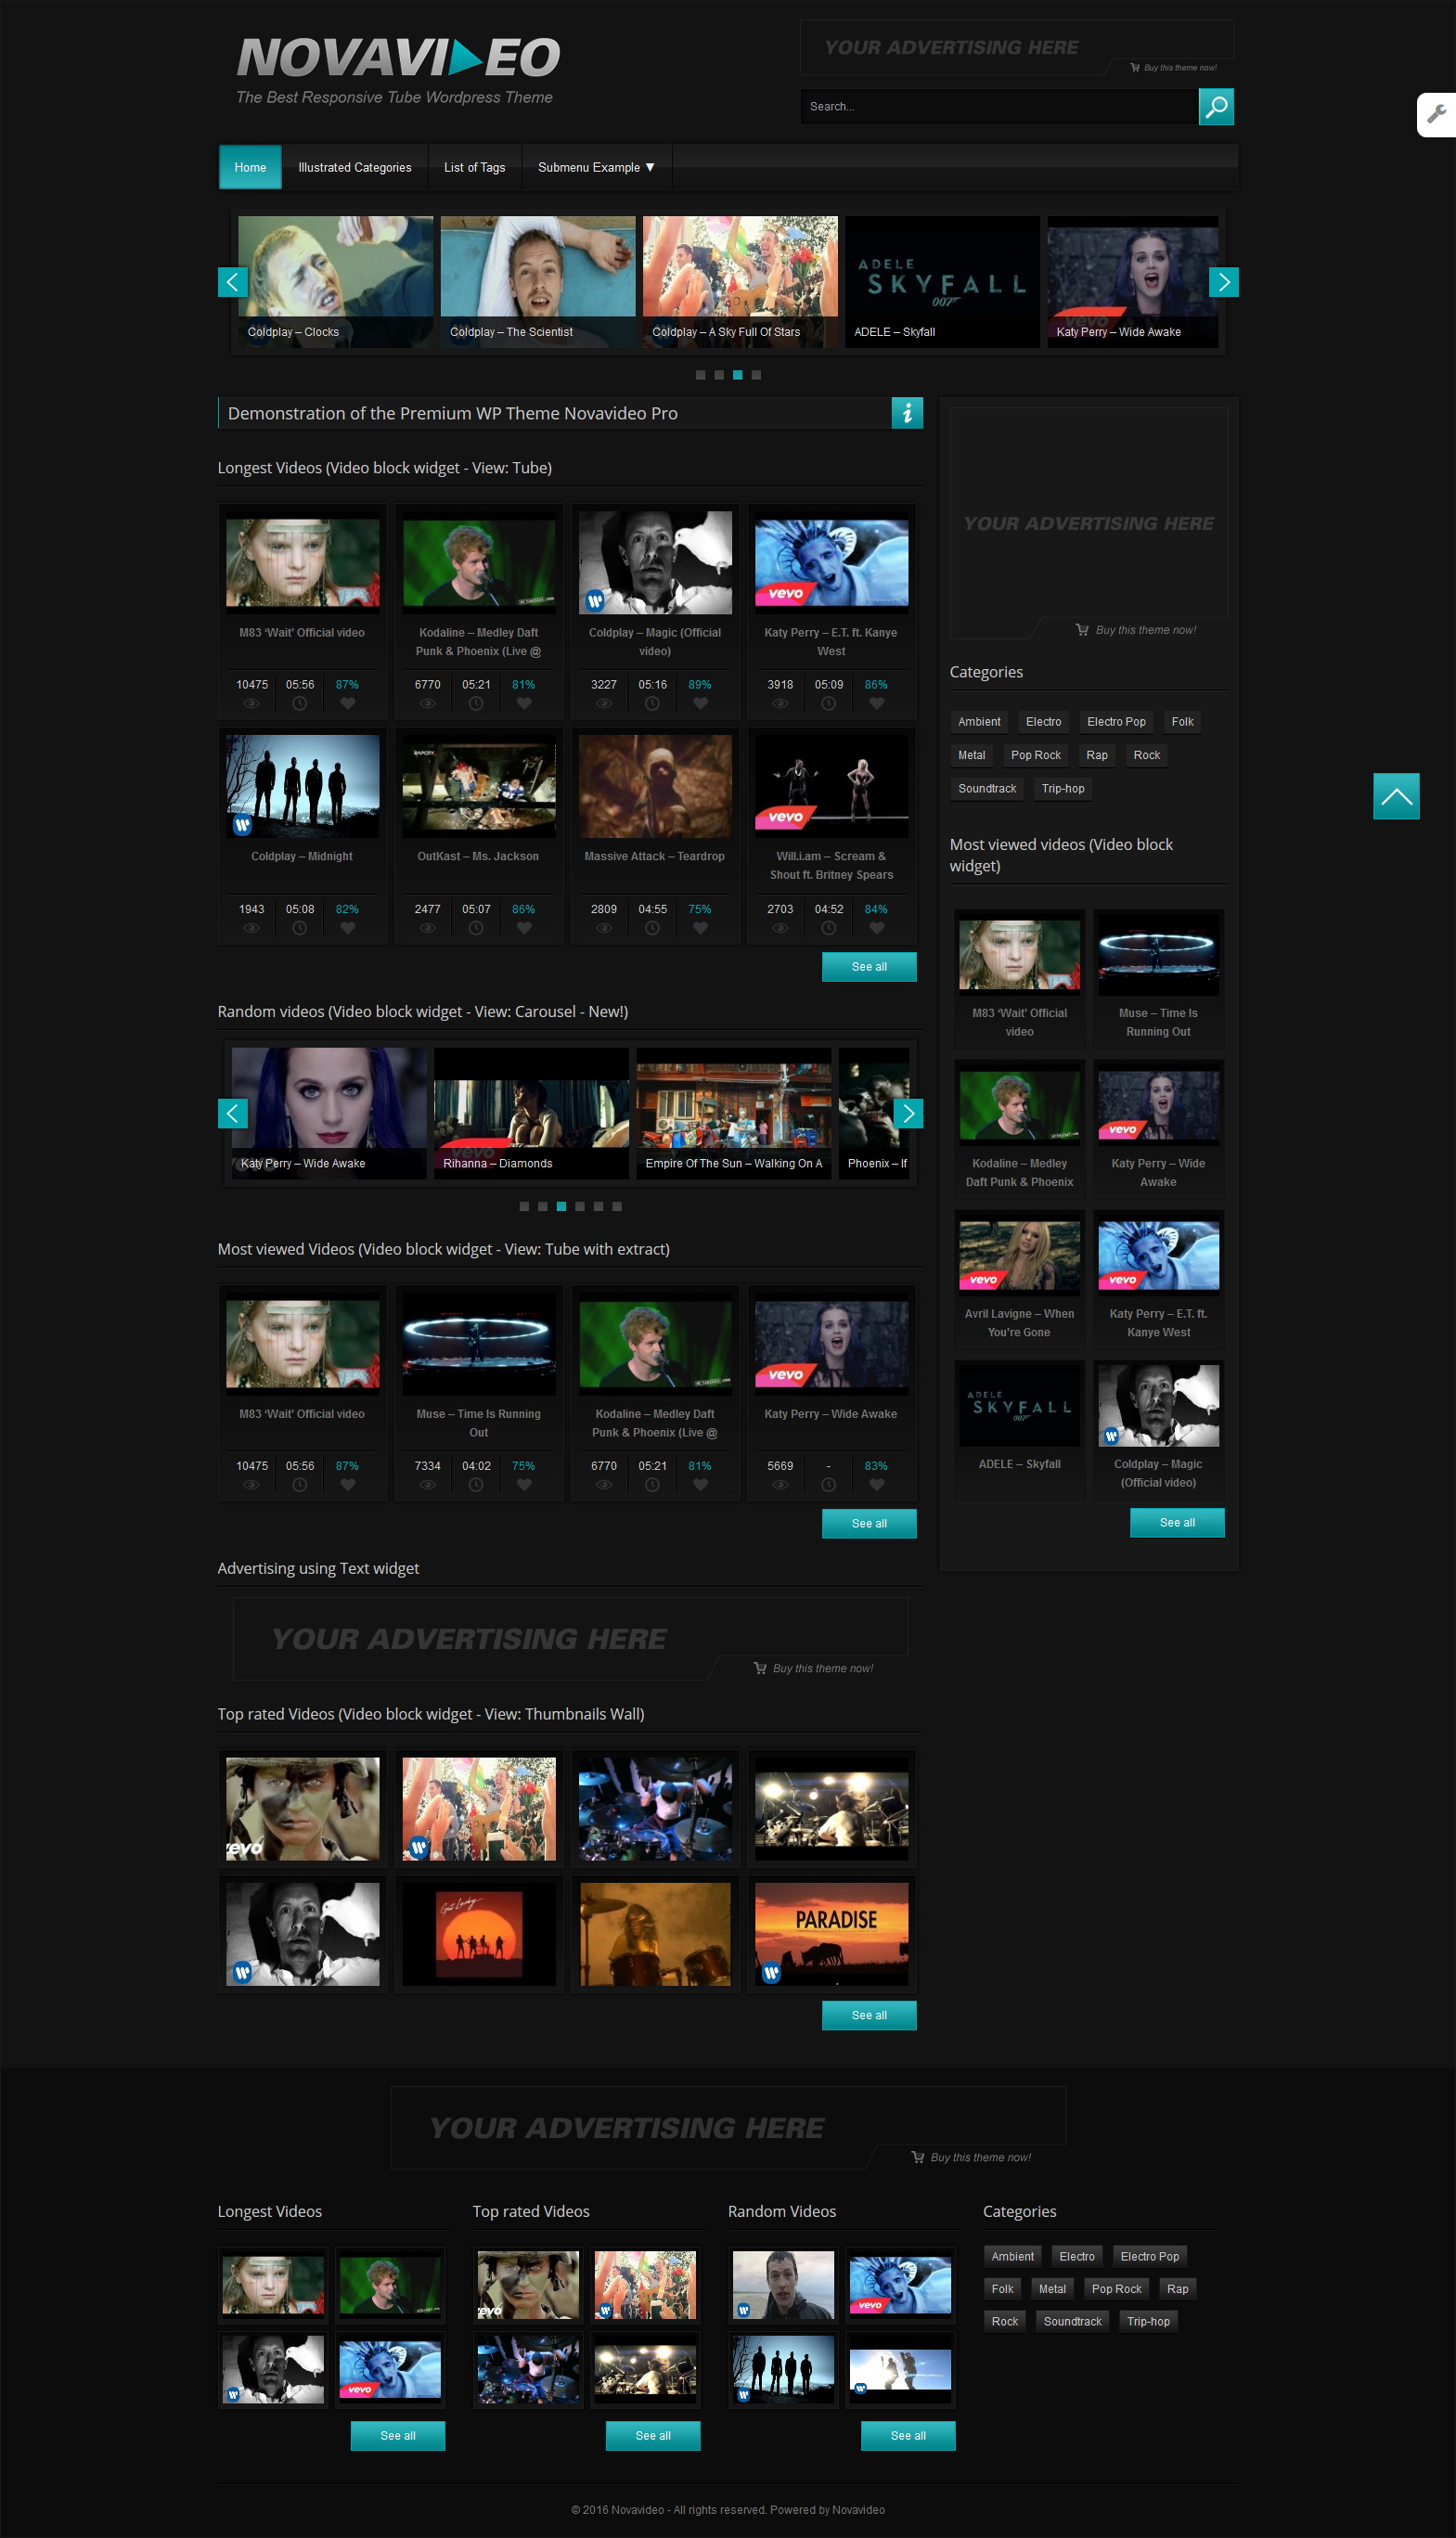This screenshot has height=2538, width=1456.
Task: Select sidebar Electro Pop category tag
Action: 1116,722
